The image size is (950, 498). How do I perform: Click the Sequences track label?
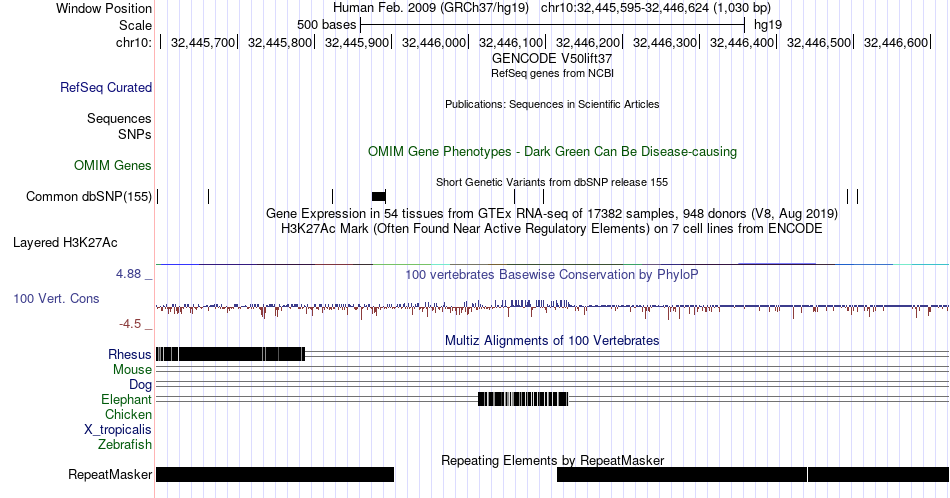point(119,119)
